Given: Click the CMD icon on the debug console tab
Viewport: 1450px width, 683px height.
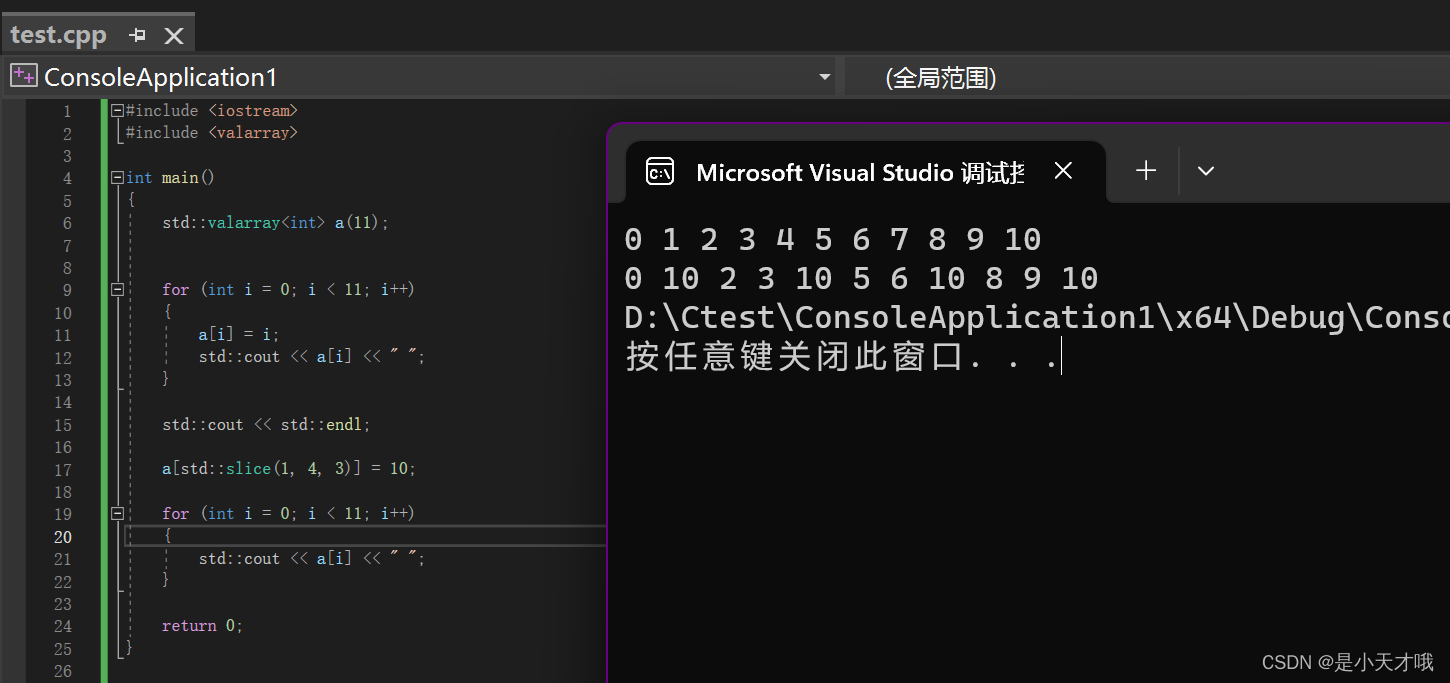Looking at the screenshot, I should click(660, 171).
